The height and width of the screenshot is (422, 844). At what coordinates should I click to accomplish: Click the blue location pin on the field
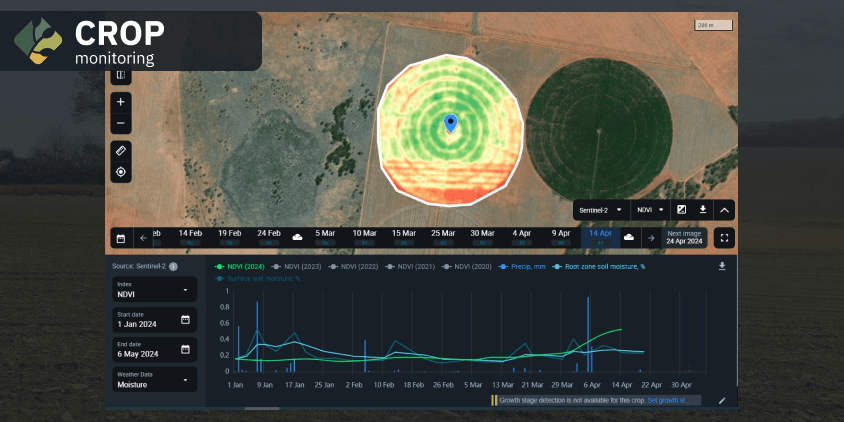click(x=450, y=124)
